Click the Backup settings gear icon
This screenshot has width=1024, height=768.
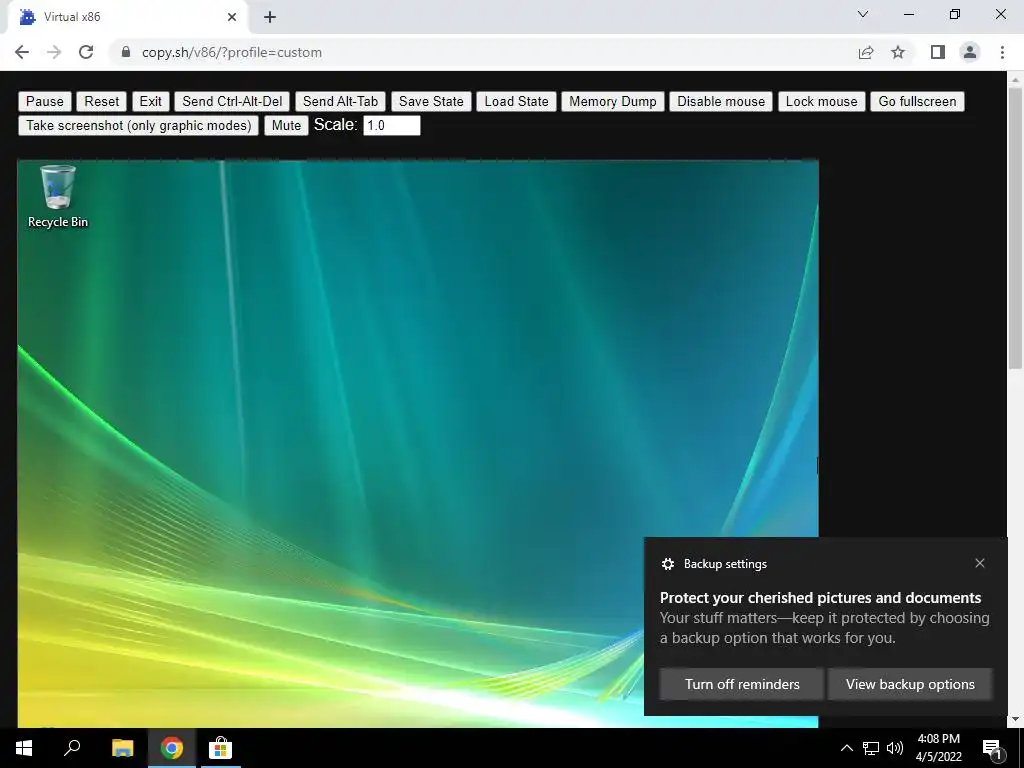pyautogui.click(x=667, y=564)
